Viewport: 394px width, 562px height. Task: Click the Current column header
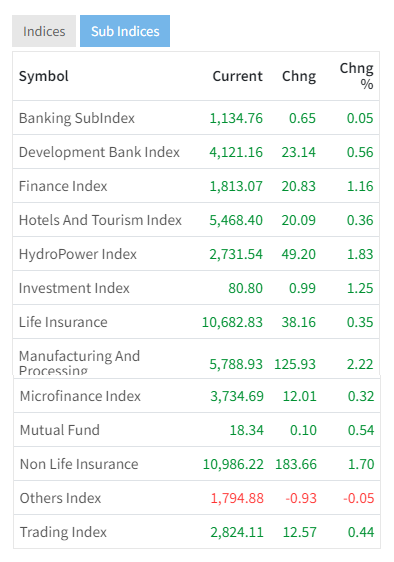(237, 76)
